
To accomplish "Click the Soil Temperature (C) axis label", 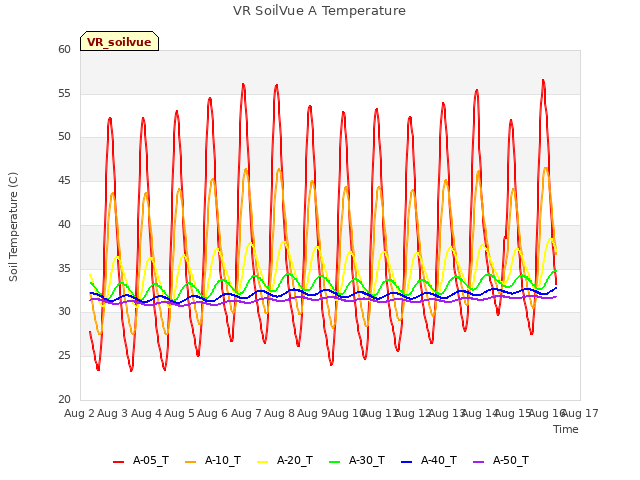I will (13, 227).
